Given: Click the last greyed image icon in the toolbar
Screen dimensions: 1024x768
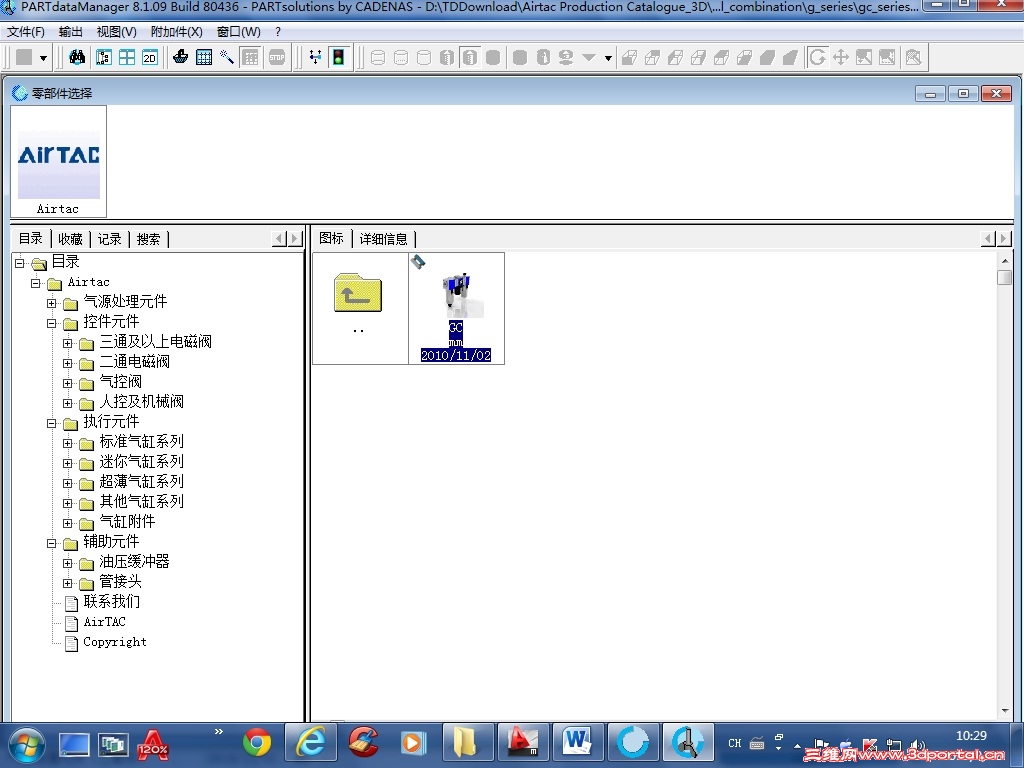Looking at the screenshot, I should pyautogui.click(x=914, y=57).
